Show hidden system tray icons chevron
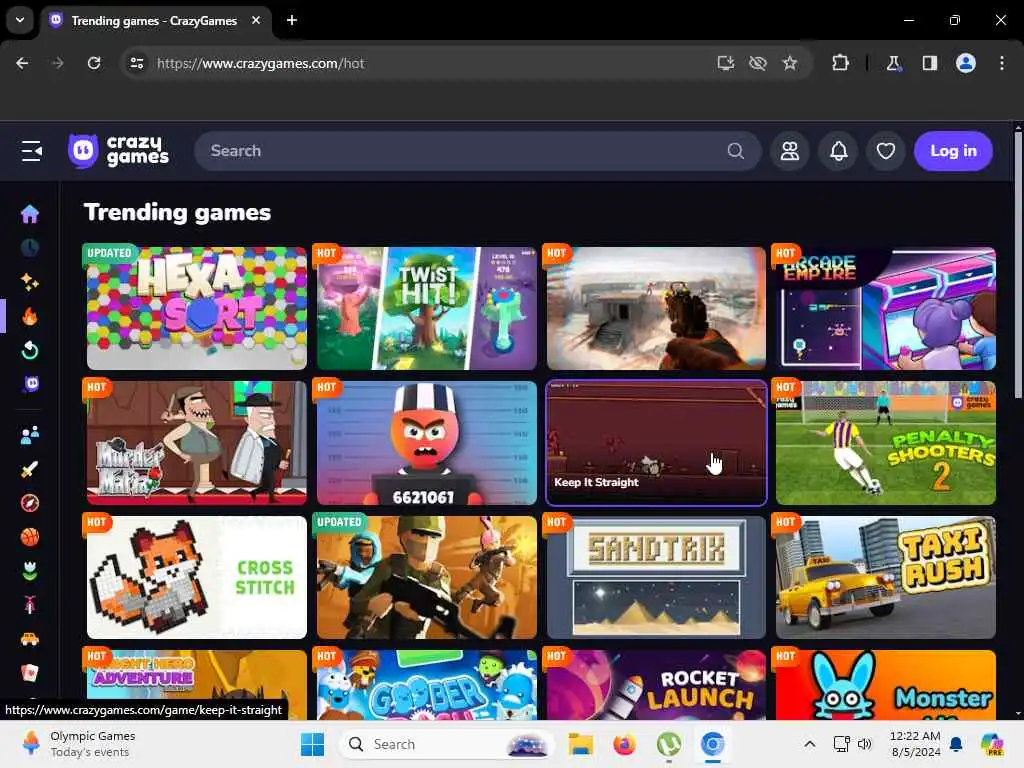Screen dimensions: 1024x768 [809, 744]
